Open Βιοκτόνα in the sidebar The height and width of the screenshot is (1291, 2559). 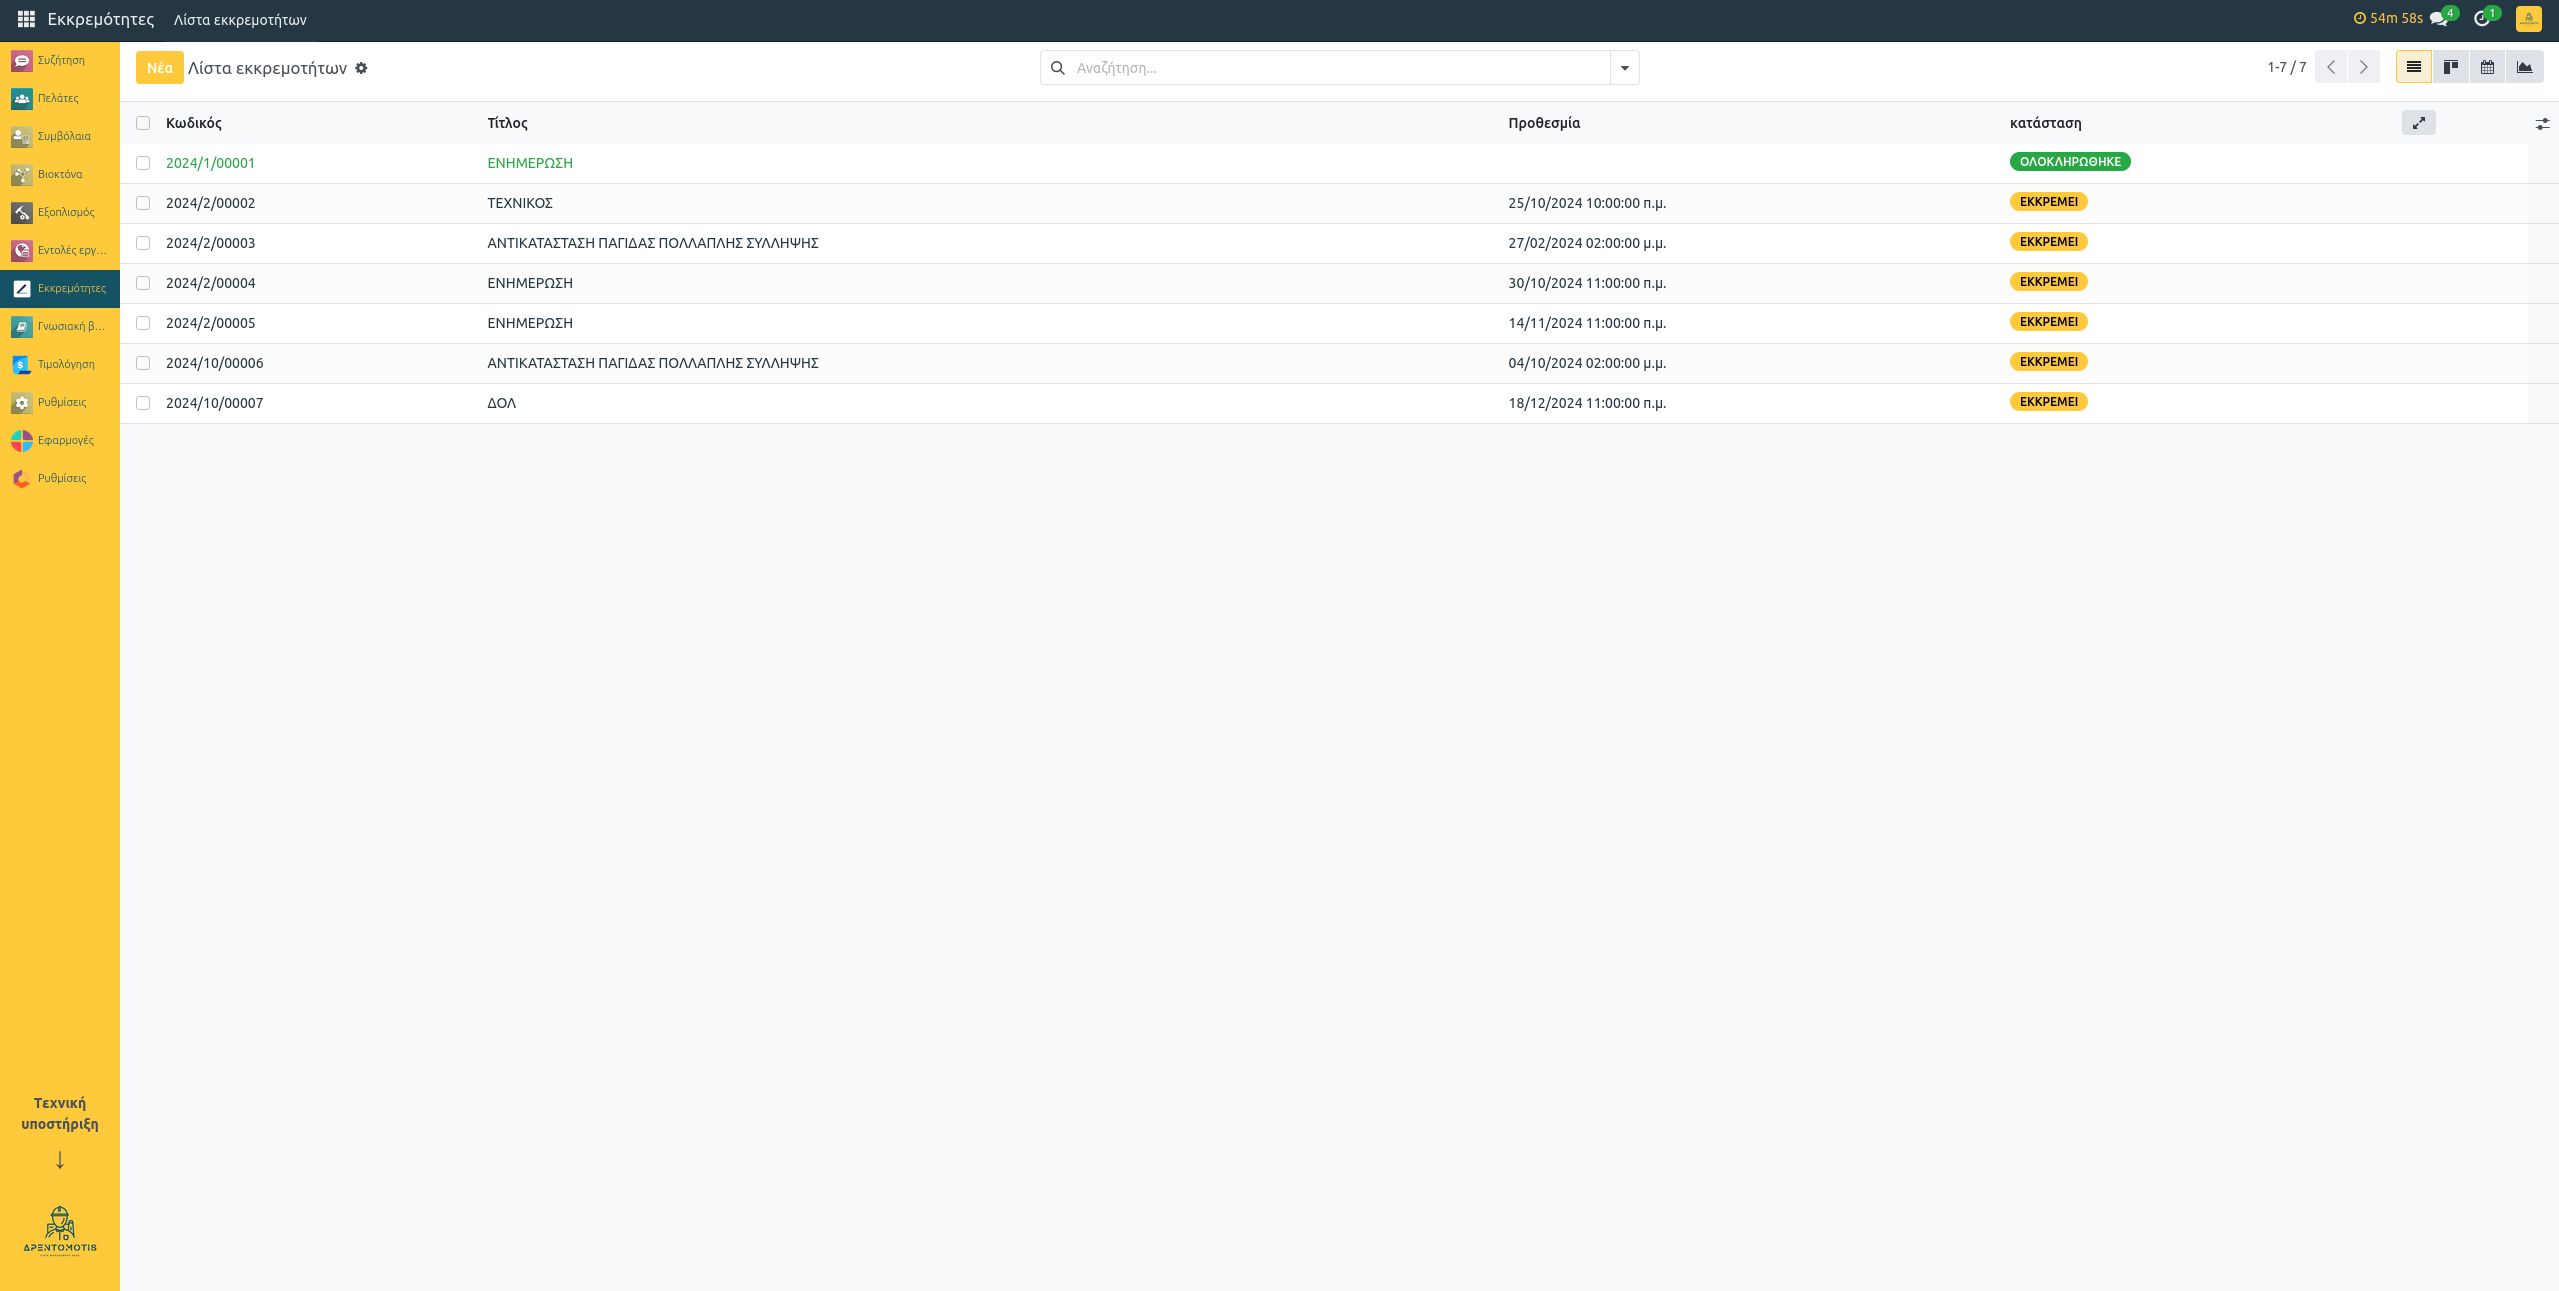[x=60, y=174]
